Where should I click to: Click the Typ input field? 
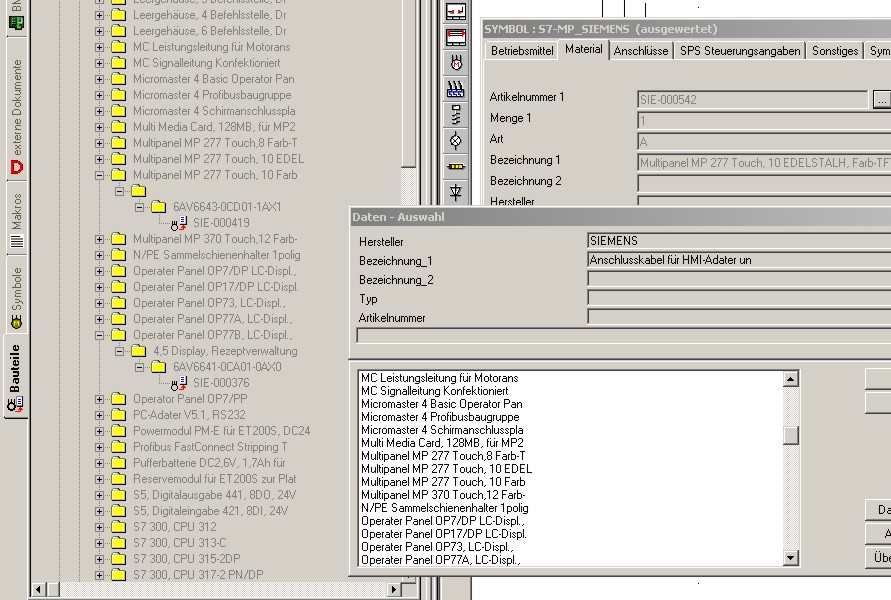pos(739,298)
